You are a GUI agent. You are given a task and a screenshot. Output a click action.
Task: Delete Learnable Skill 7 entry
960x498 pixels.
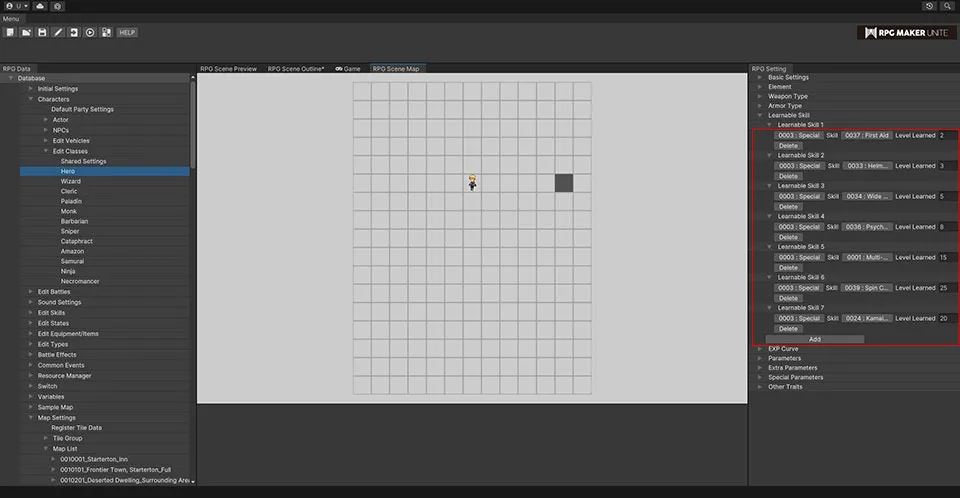point(788,329)
